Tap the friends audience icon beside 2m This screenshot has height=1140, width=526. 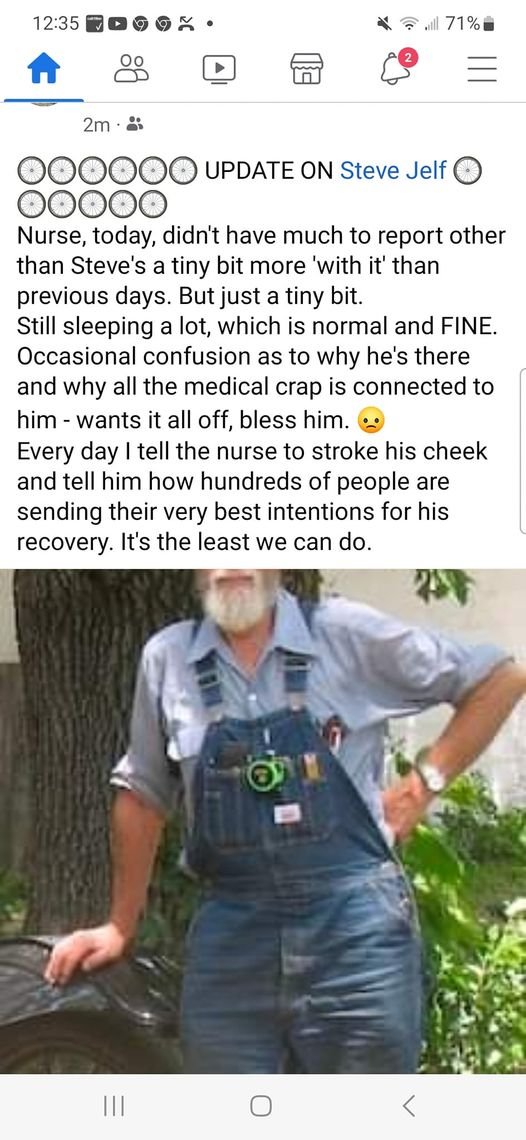(135, 125)
